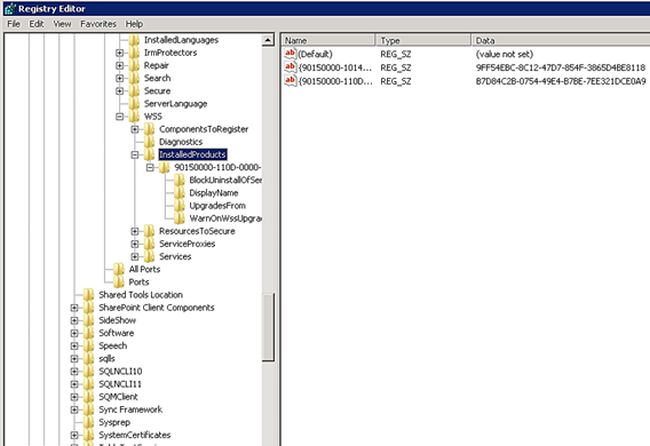The image size is (650, 446).
Task: Select the SQMClient key label
Action: coord(118,397)
